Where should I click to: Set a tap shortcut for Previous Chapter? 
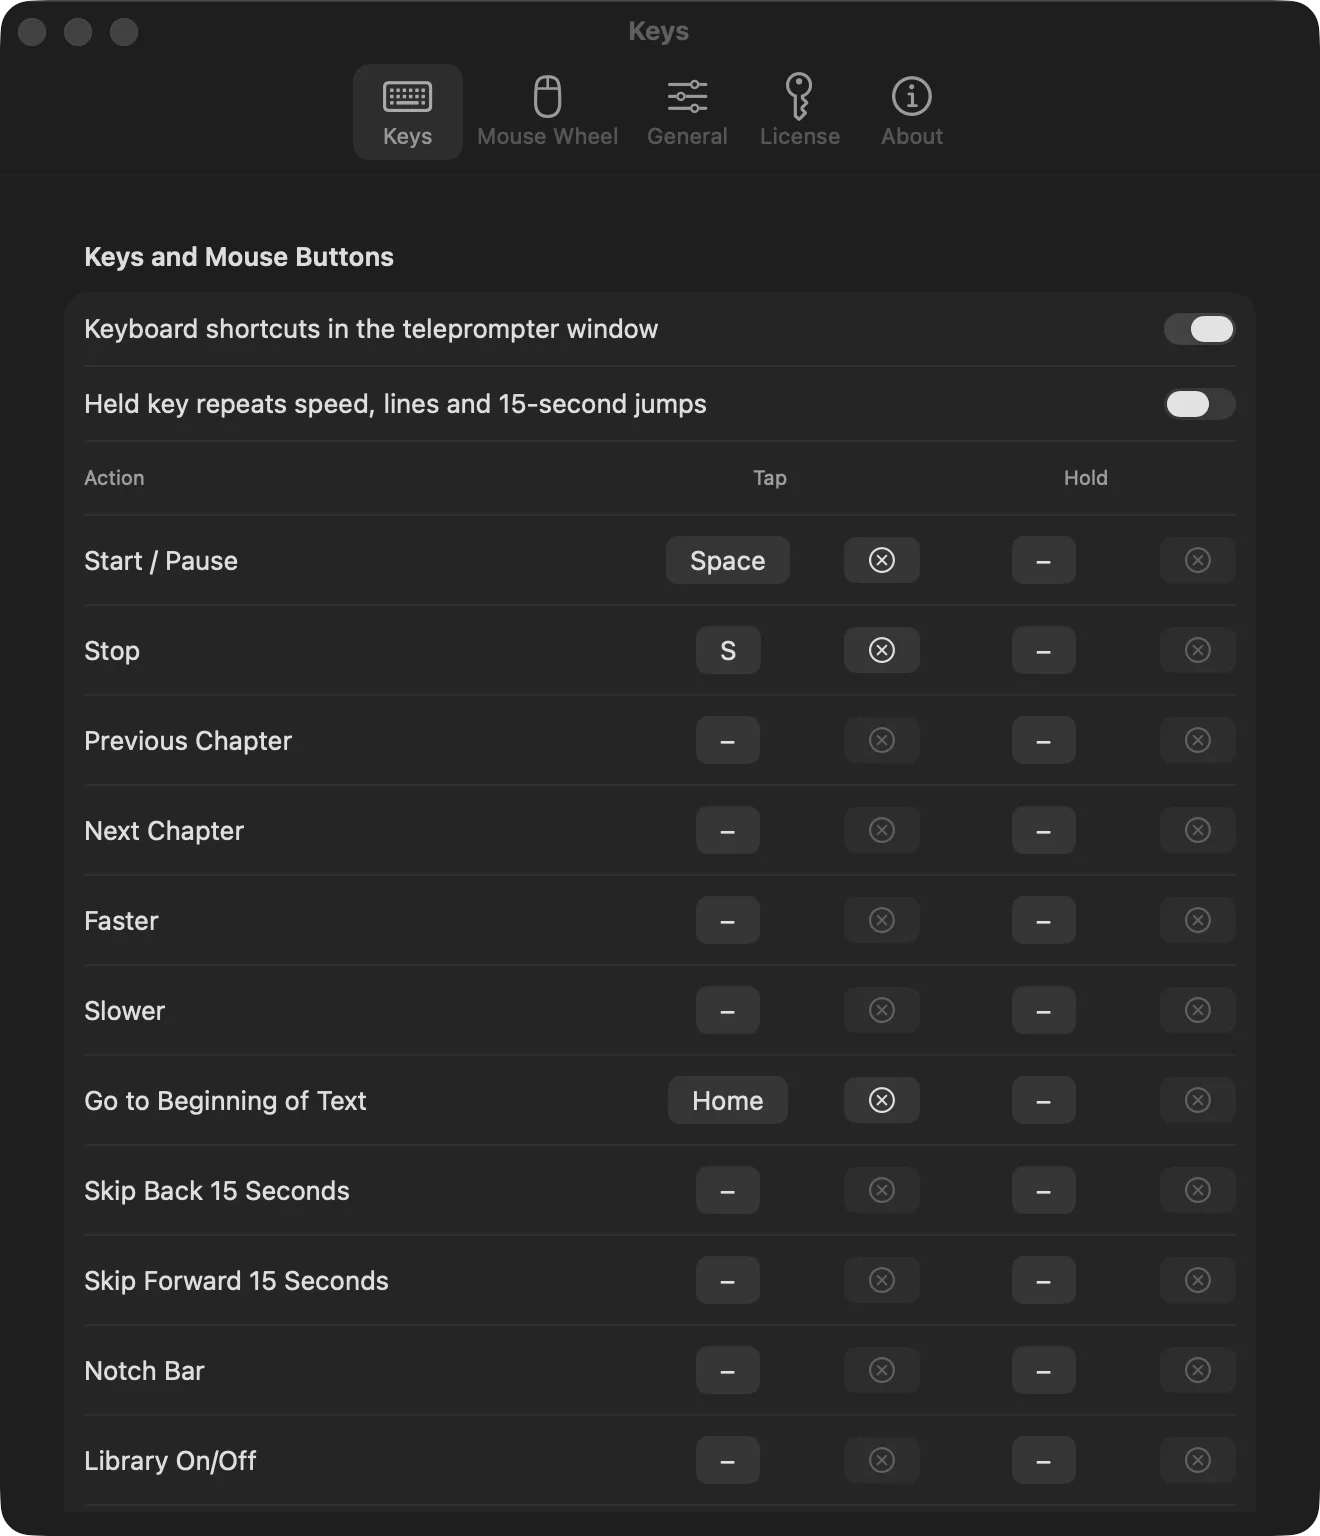[727, 740]
